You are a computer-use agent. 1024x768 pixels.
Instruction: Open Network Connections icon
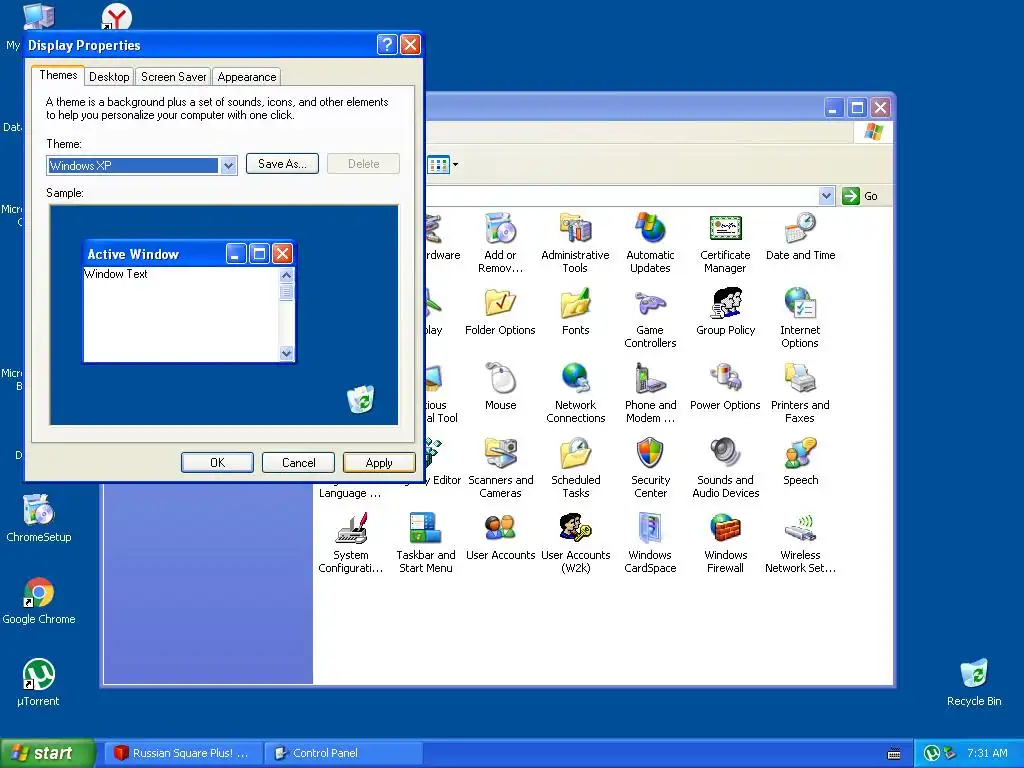click(x=575, y=379)
